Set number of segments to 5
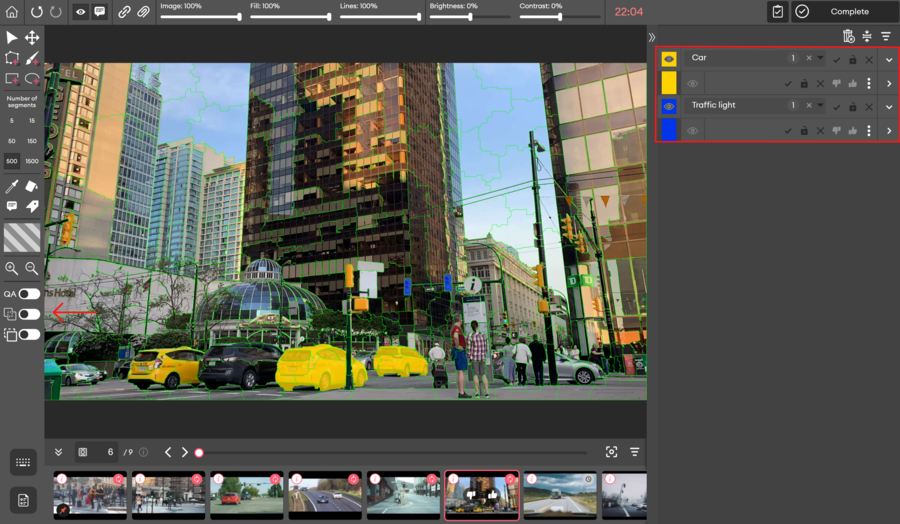Viewport: 900px width, 524px height. [x=11, y=121]
